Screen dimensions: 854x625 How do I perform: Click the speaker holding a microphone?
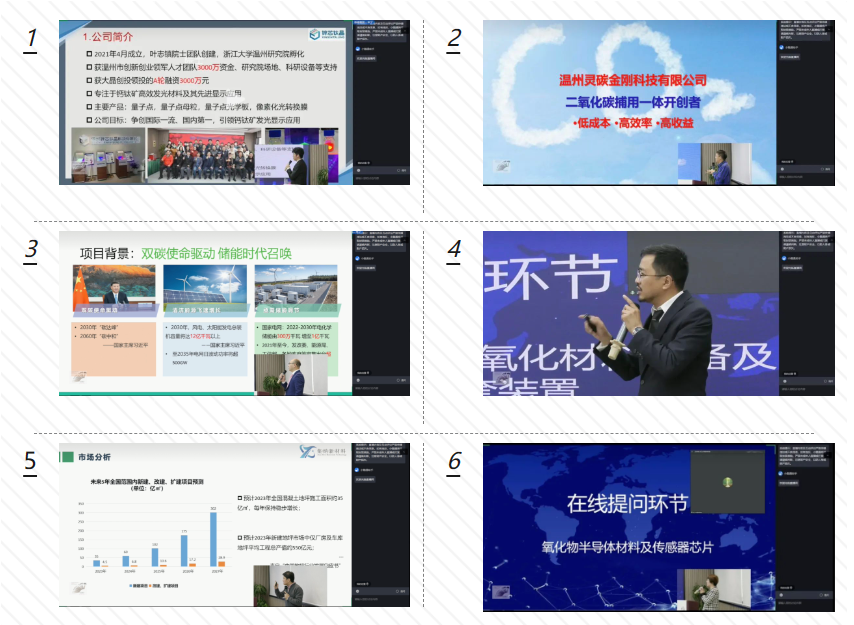point(654,320)
